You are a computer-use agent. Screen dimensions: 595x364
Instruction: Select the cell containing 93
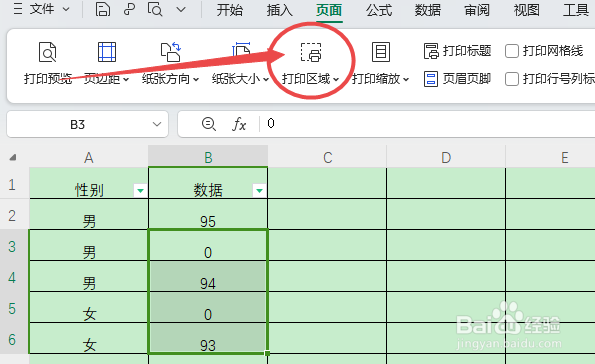208,339
